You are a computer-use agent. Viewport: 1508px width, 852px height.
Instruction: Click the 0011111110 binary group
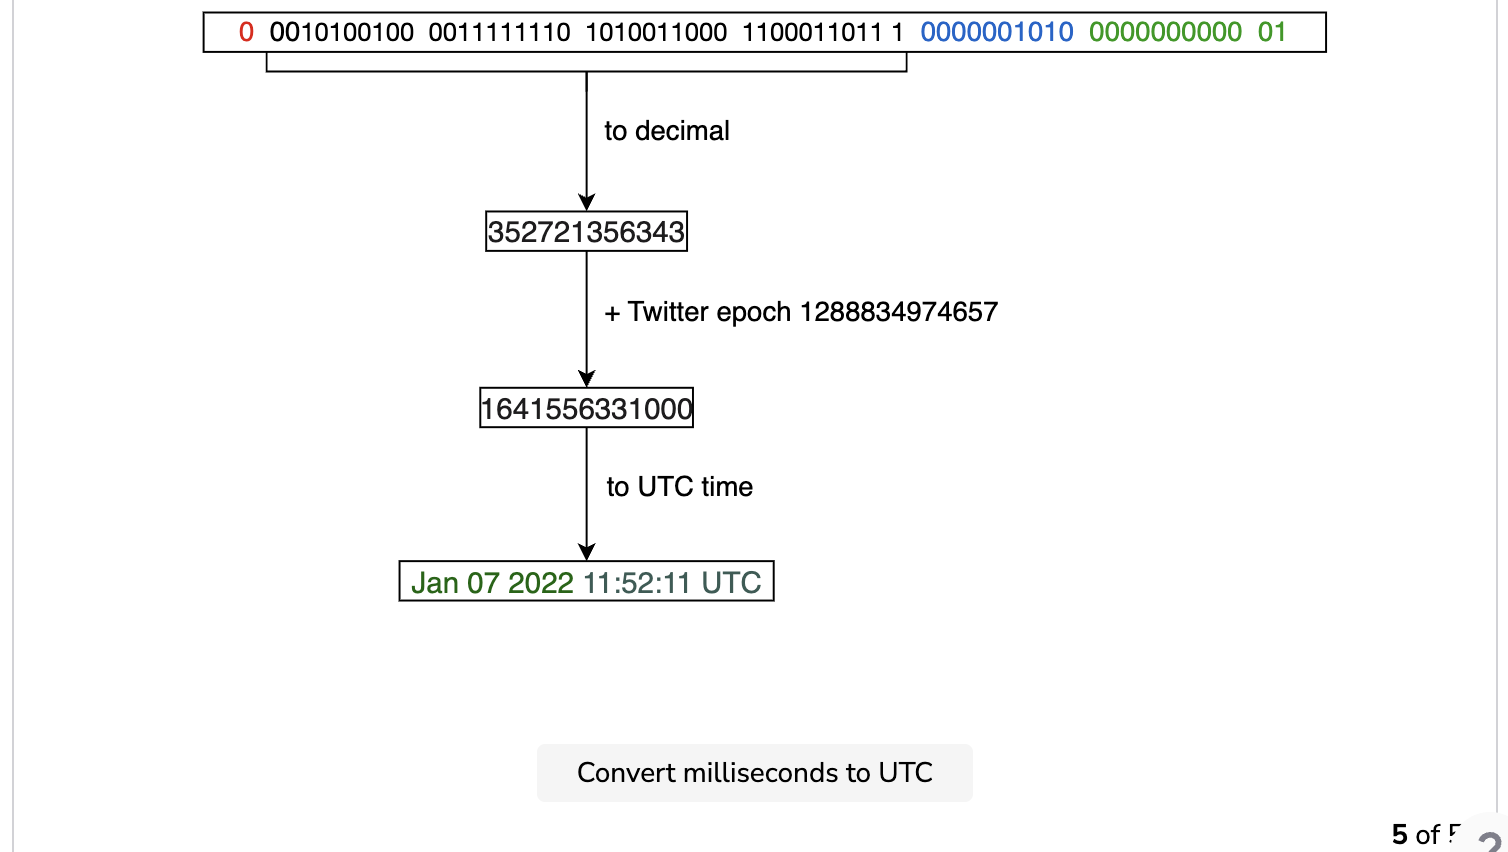click(499, 32)
